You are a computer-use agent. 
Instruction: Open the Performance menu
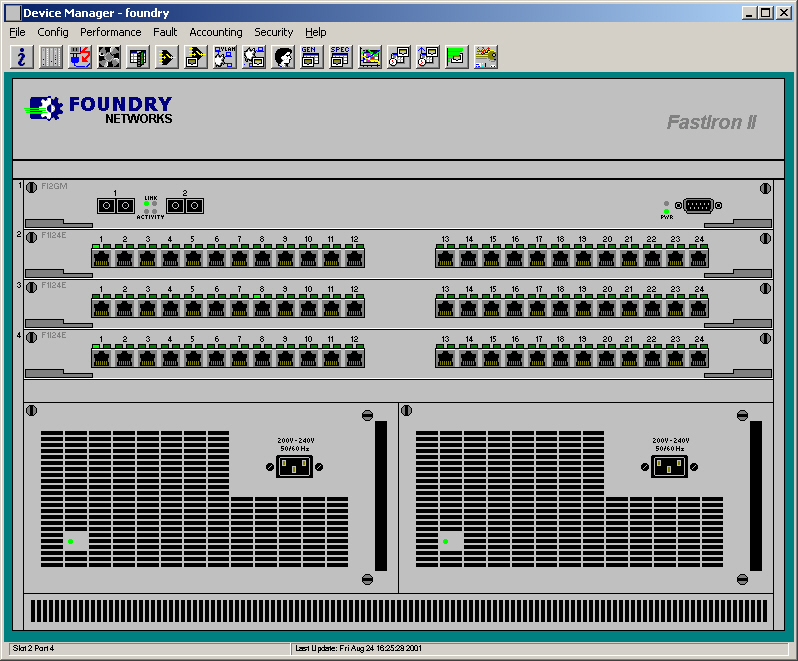[111, 32]
